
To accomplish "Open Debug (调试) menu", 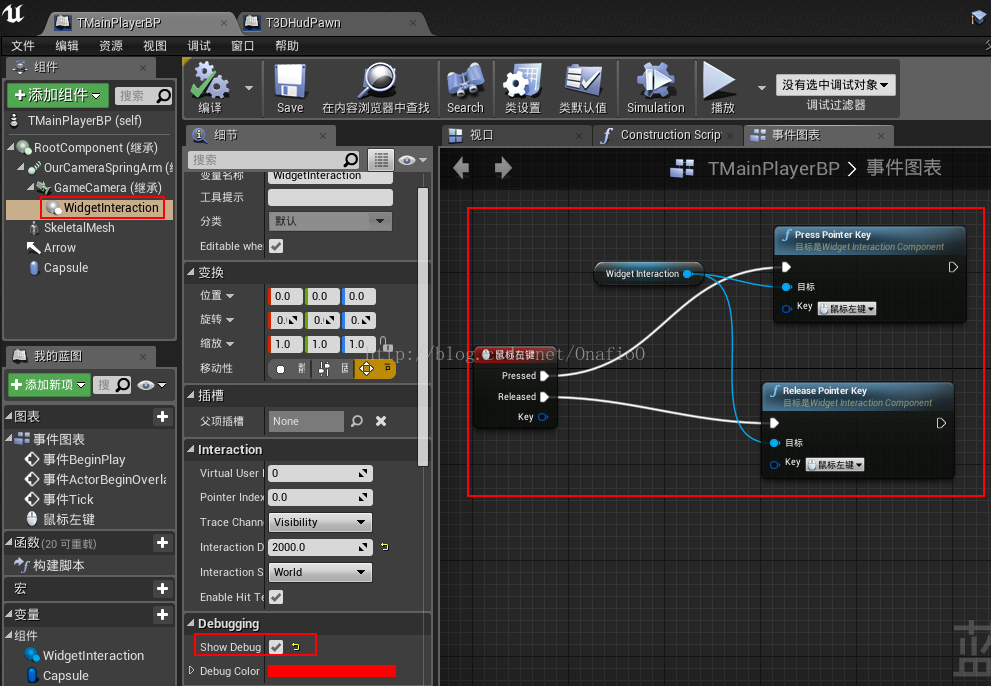I will coord(199,46).
